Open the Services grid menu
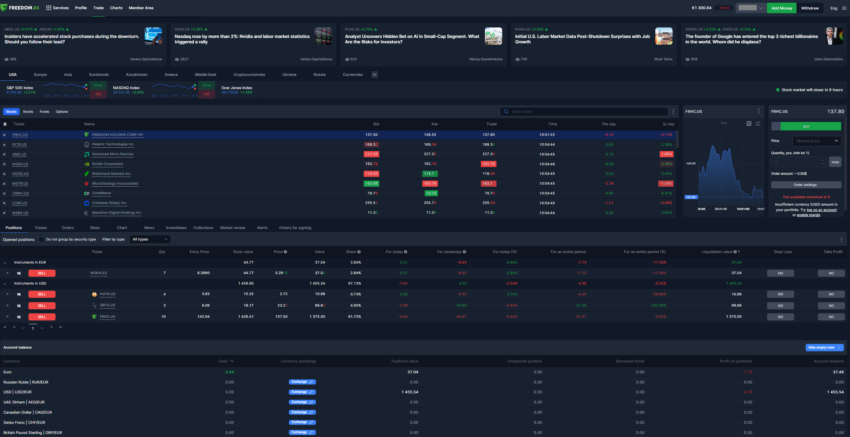The height and width of the screenshot is (437, 850). tap(57, 8)
